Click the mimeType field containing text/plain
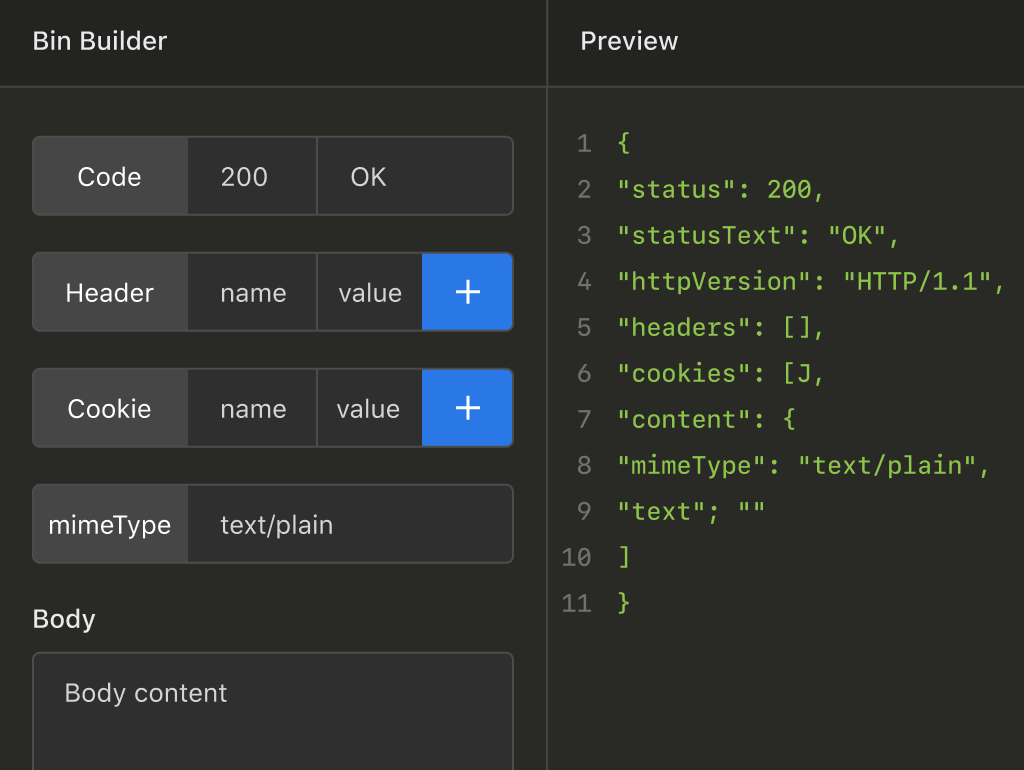The image size is (1024, 770). (x=350, y=525)
